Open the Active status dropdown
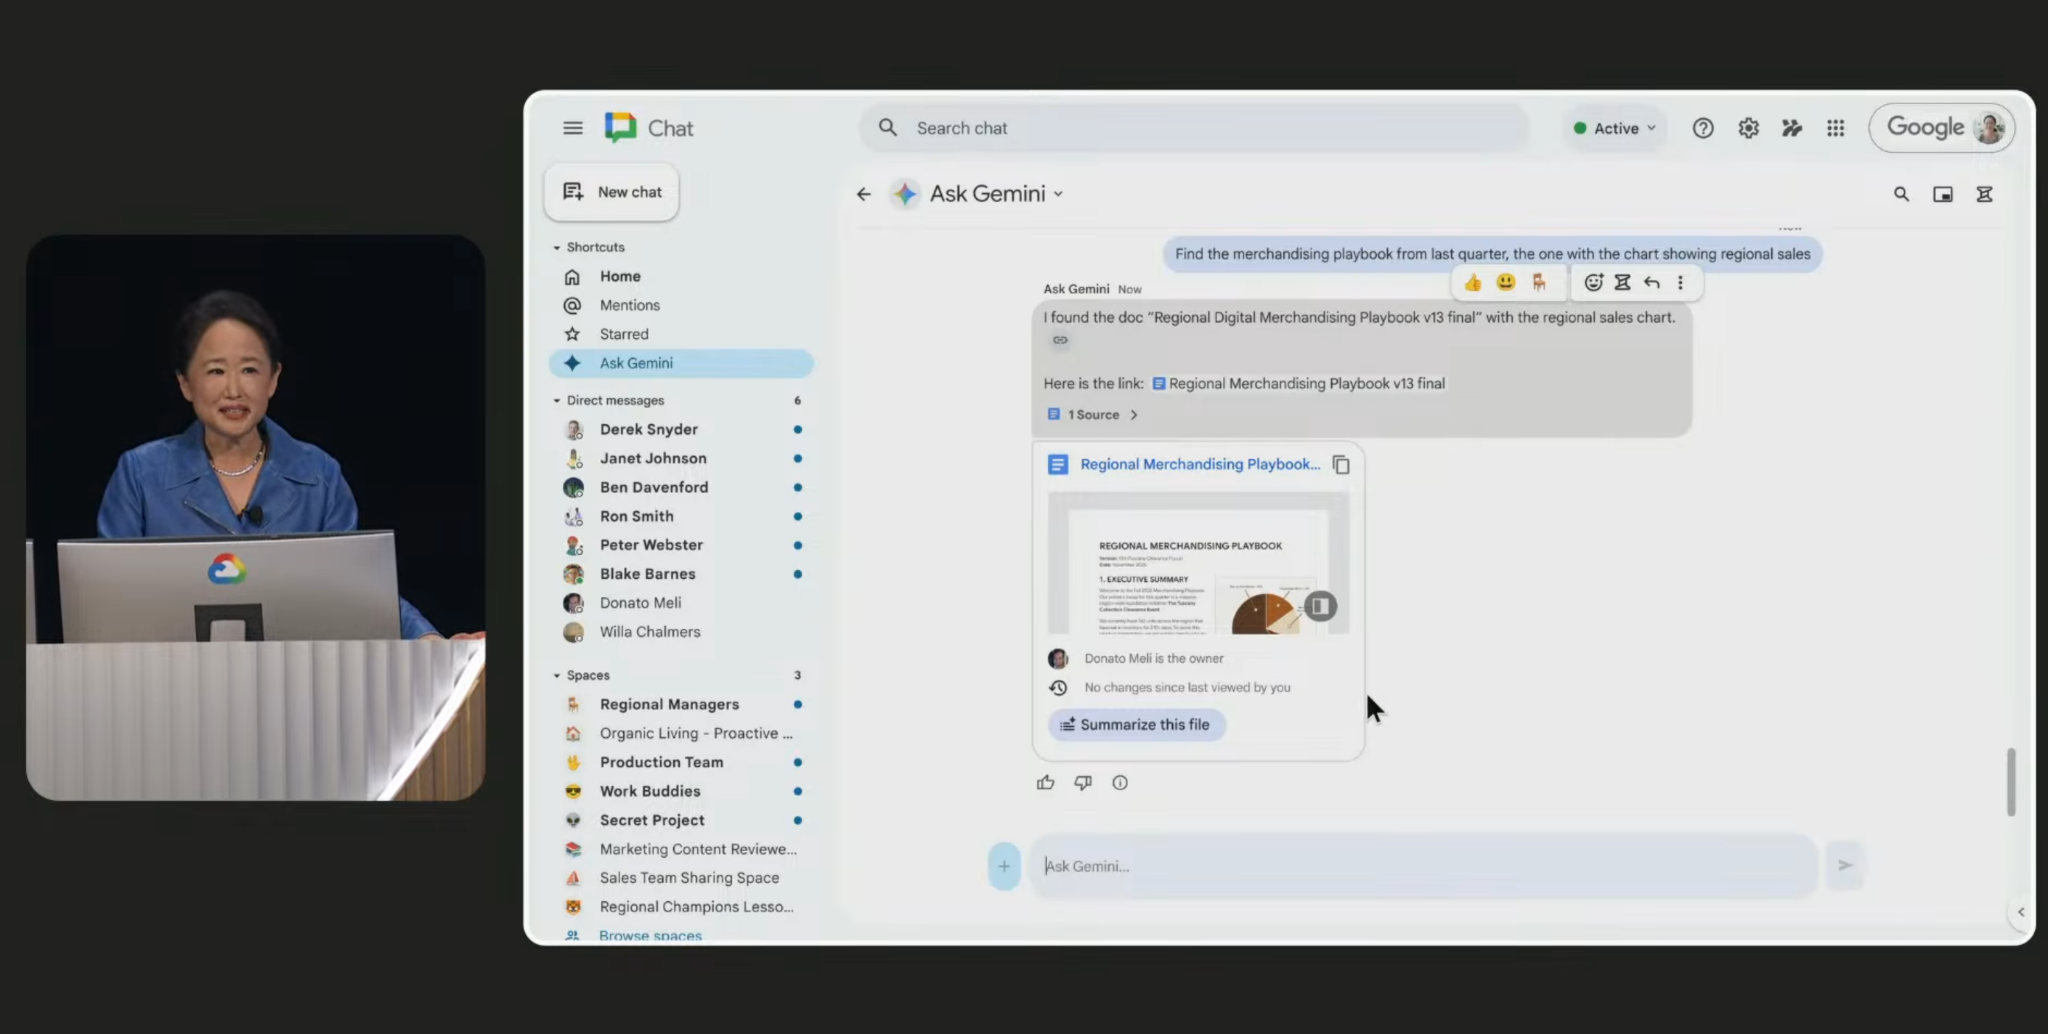Viewport: 2048px width, 1034px height. coord(1615,128)
